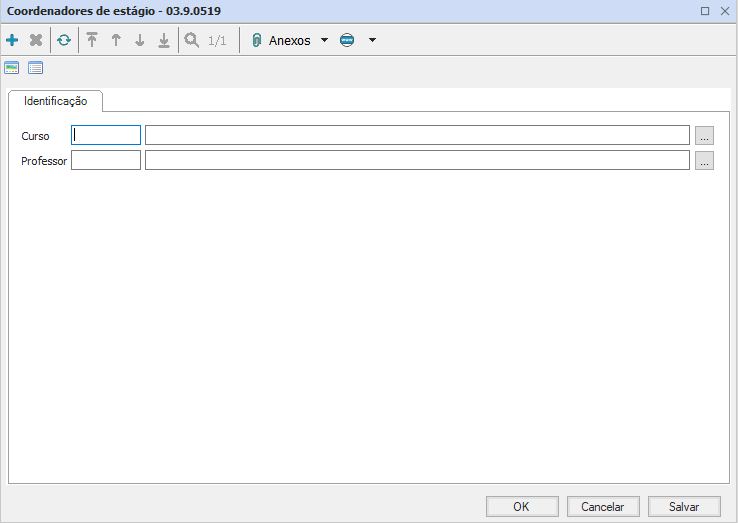Screen dimensions: 738x523
Task: Refresh the record with the reload icon
Action: (64, 41)
